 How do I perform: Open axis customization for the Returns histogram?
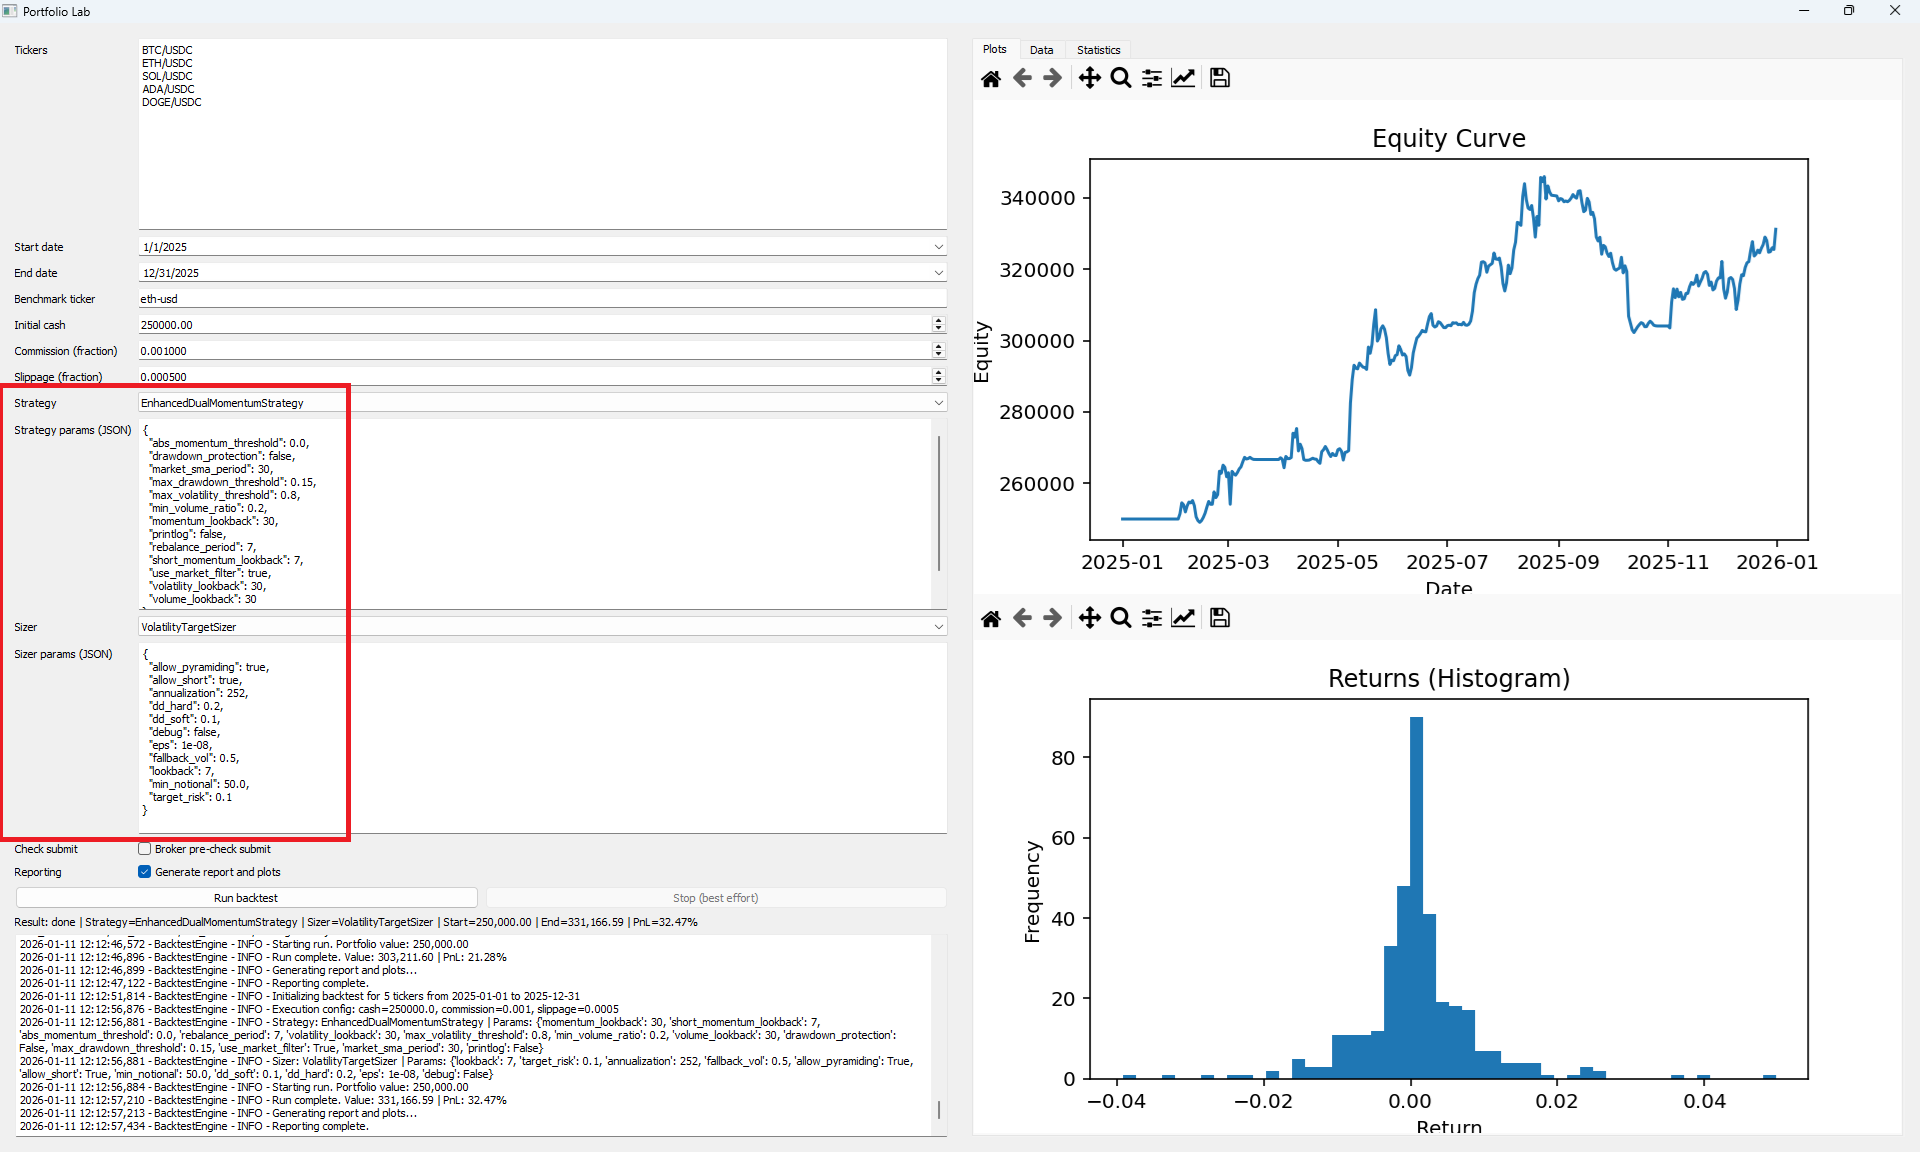(1183, 618)
